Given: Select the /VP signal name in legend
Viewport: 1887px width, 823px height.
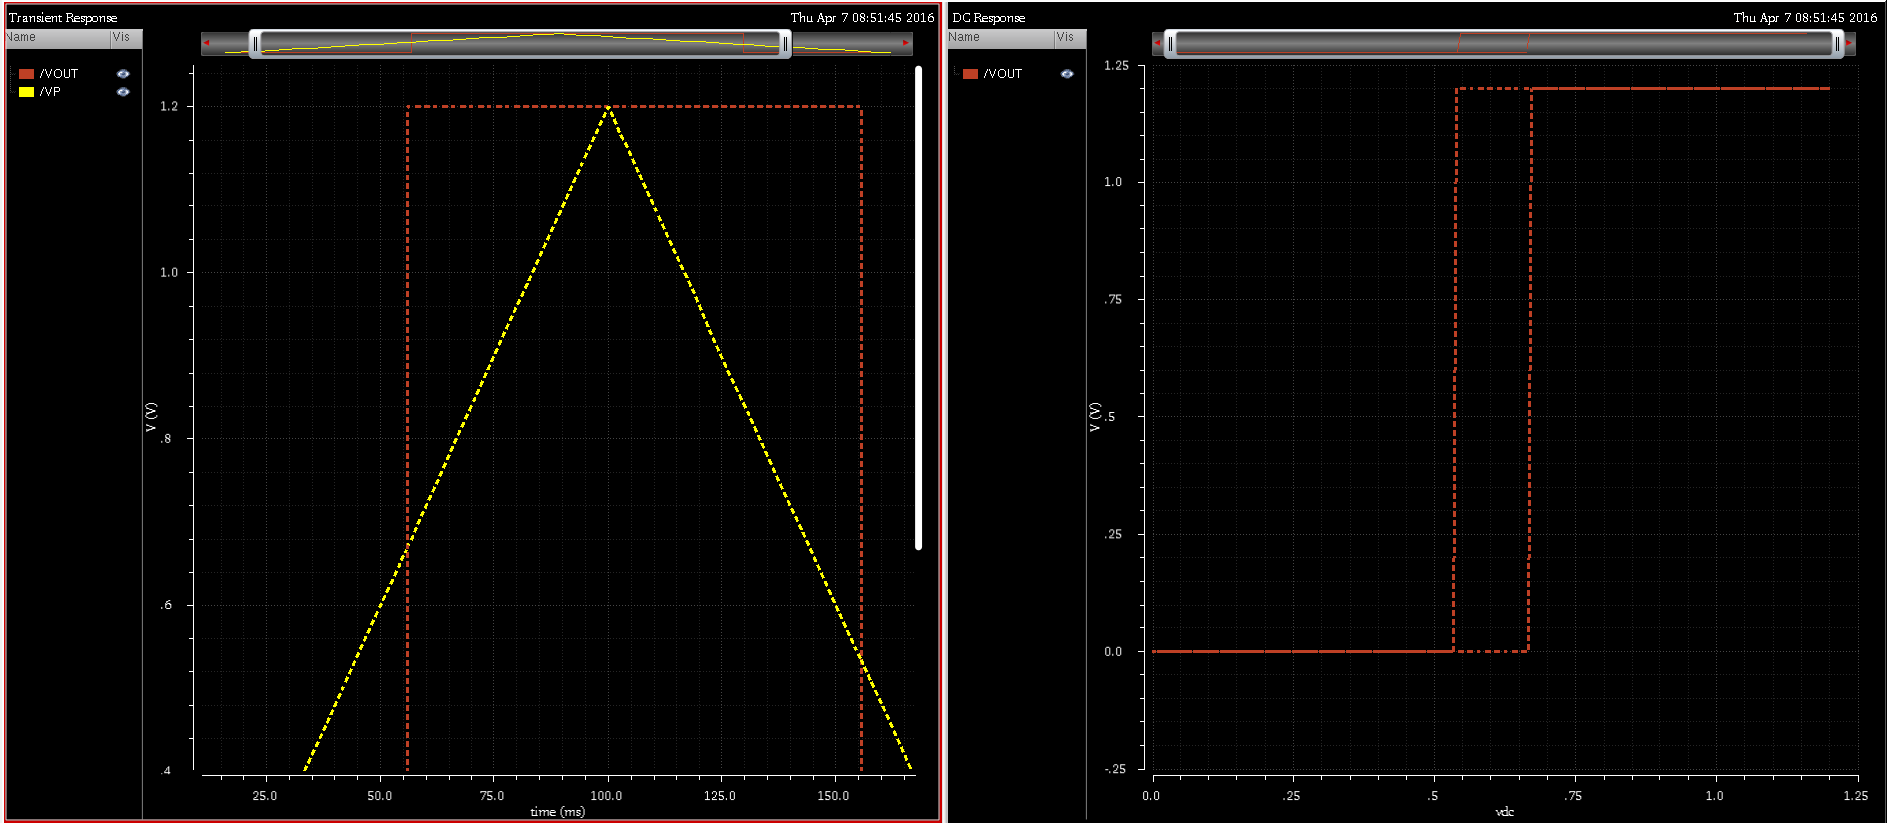Looking at the screenshot, I should pyautogui.click(x=50, y=92).
